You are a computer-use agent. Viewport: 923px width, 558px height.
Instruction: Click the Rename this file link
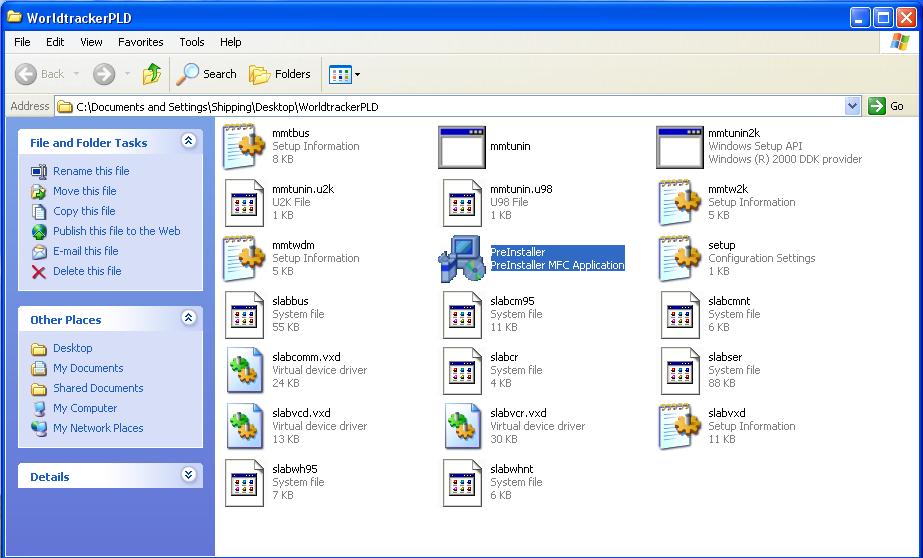[x=91, y=171]
